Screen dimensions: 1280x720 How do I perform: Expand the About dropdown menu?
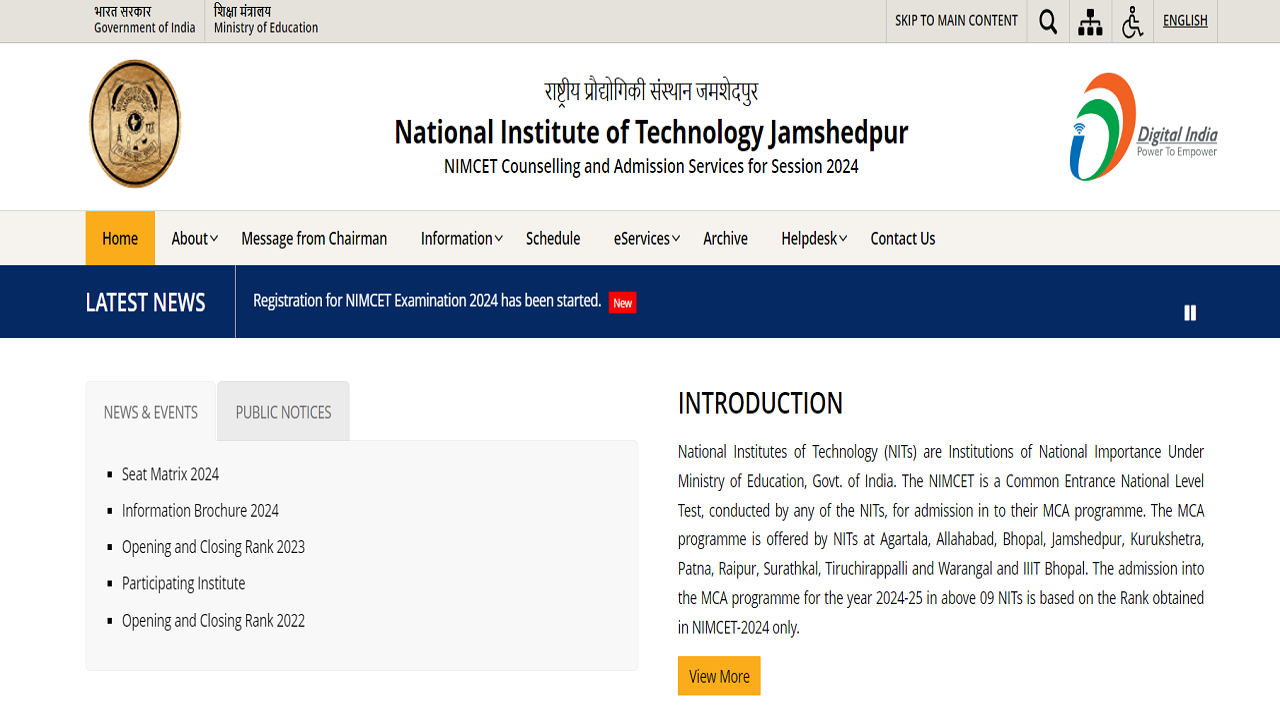193,238
